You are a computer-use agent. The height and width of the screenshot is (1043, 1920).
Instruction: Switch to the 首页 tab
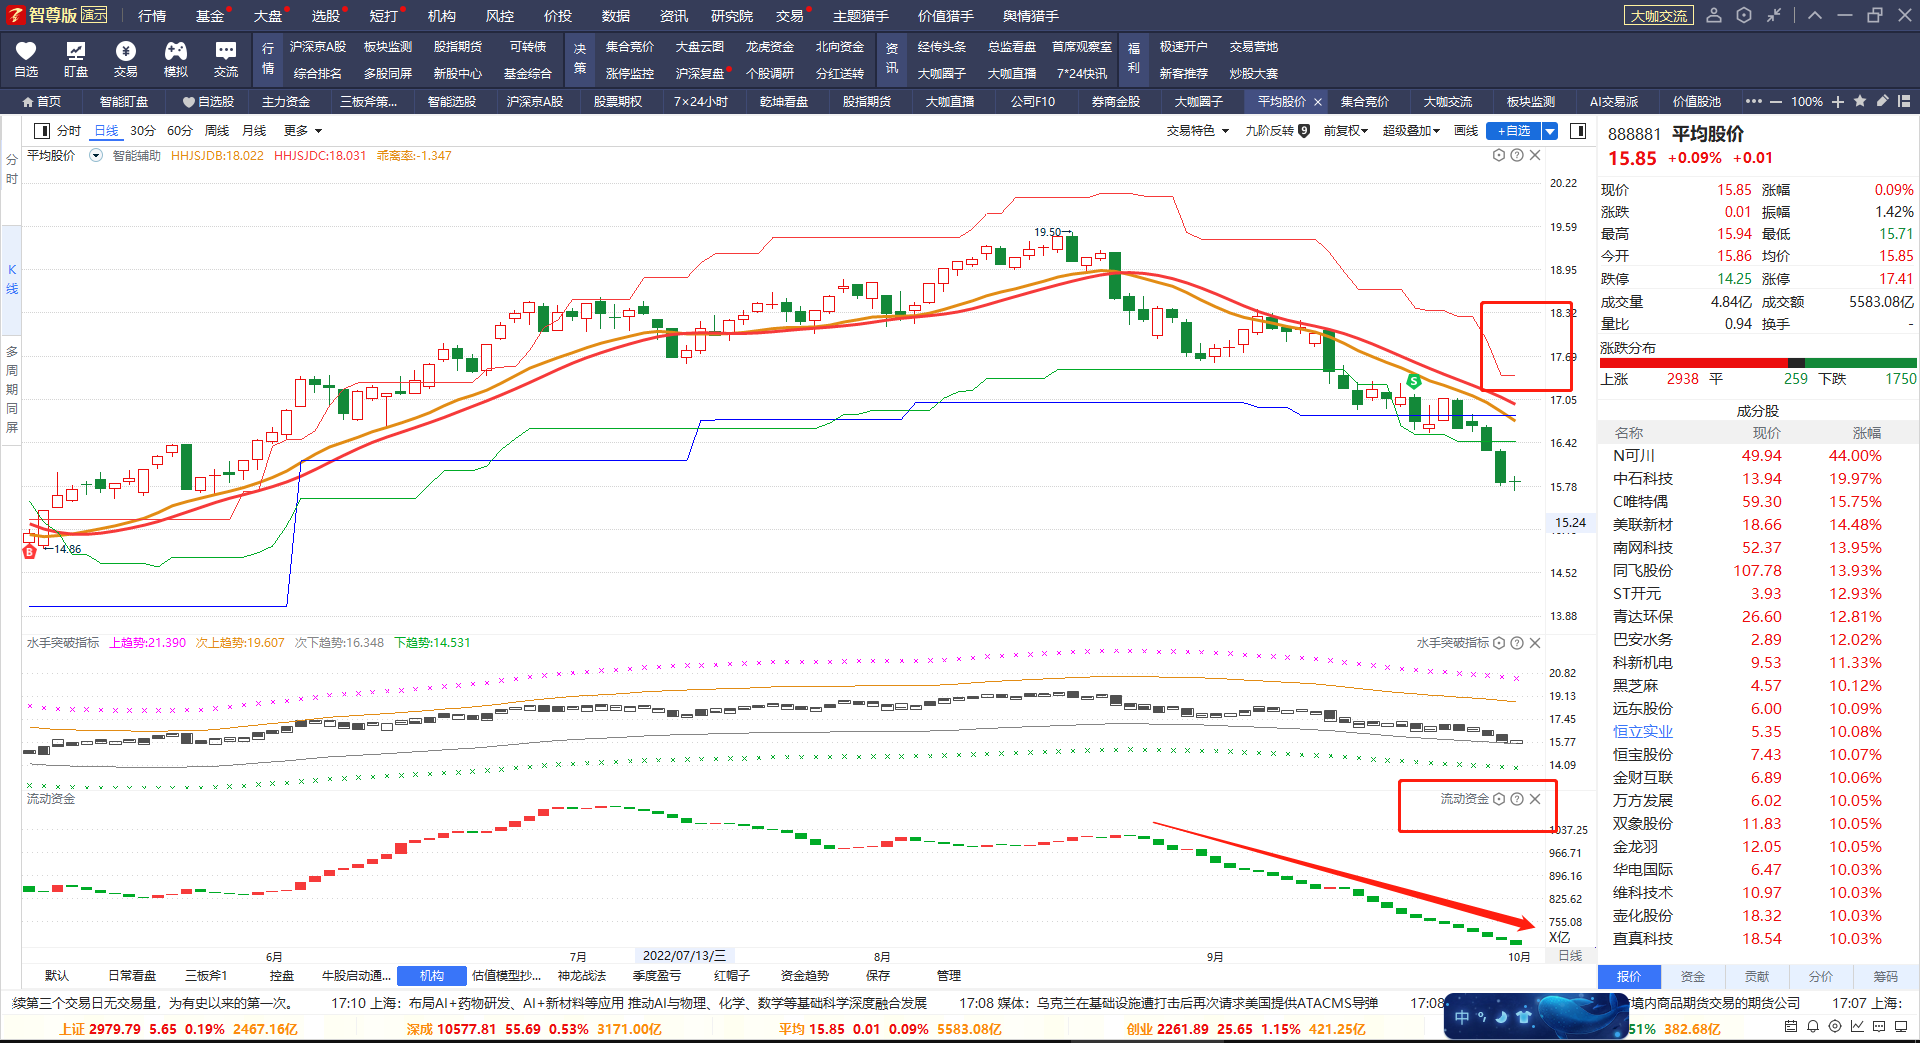[42, 102]
